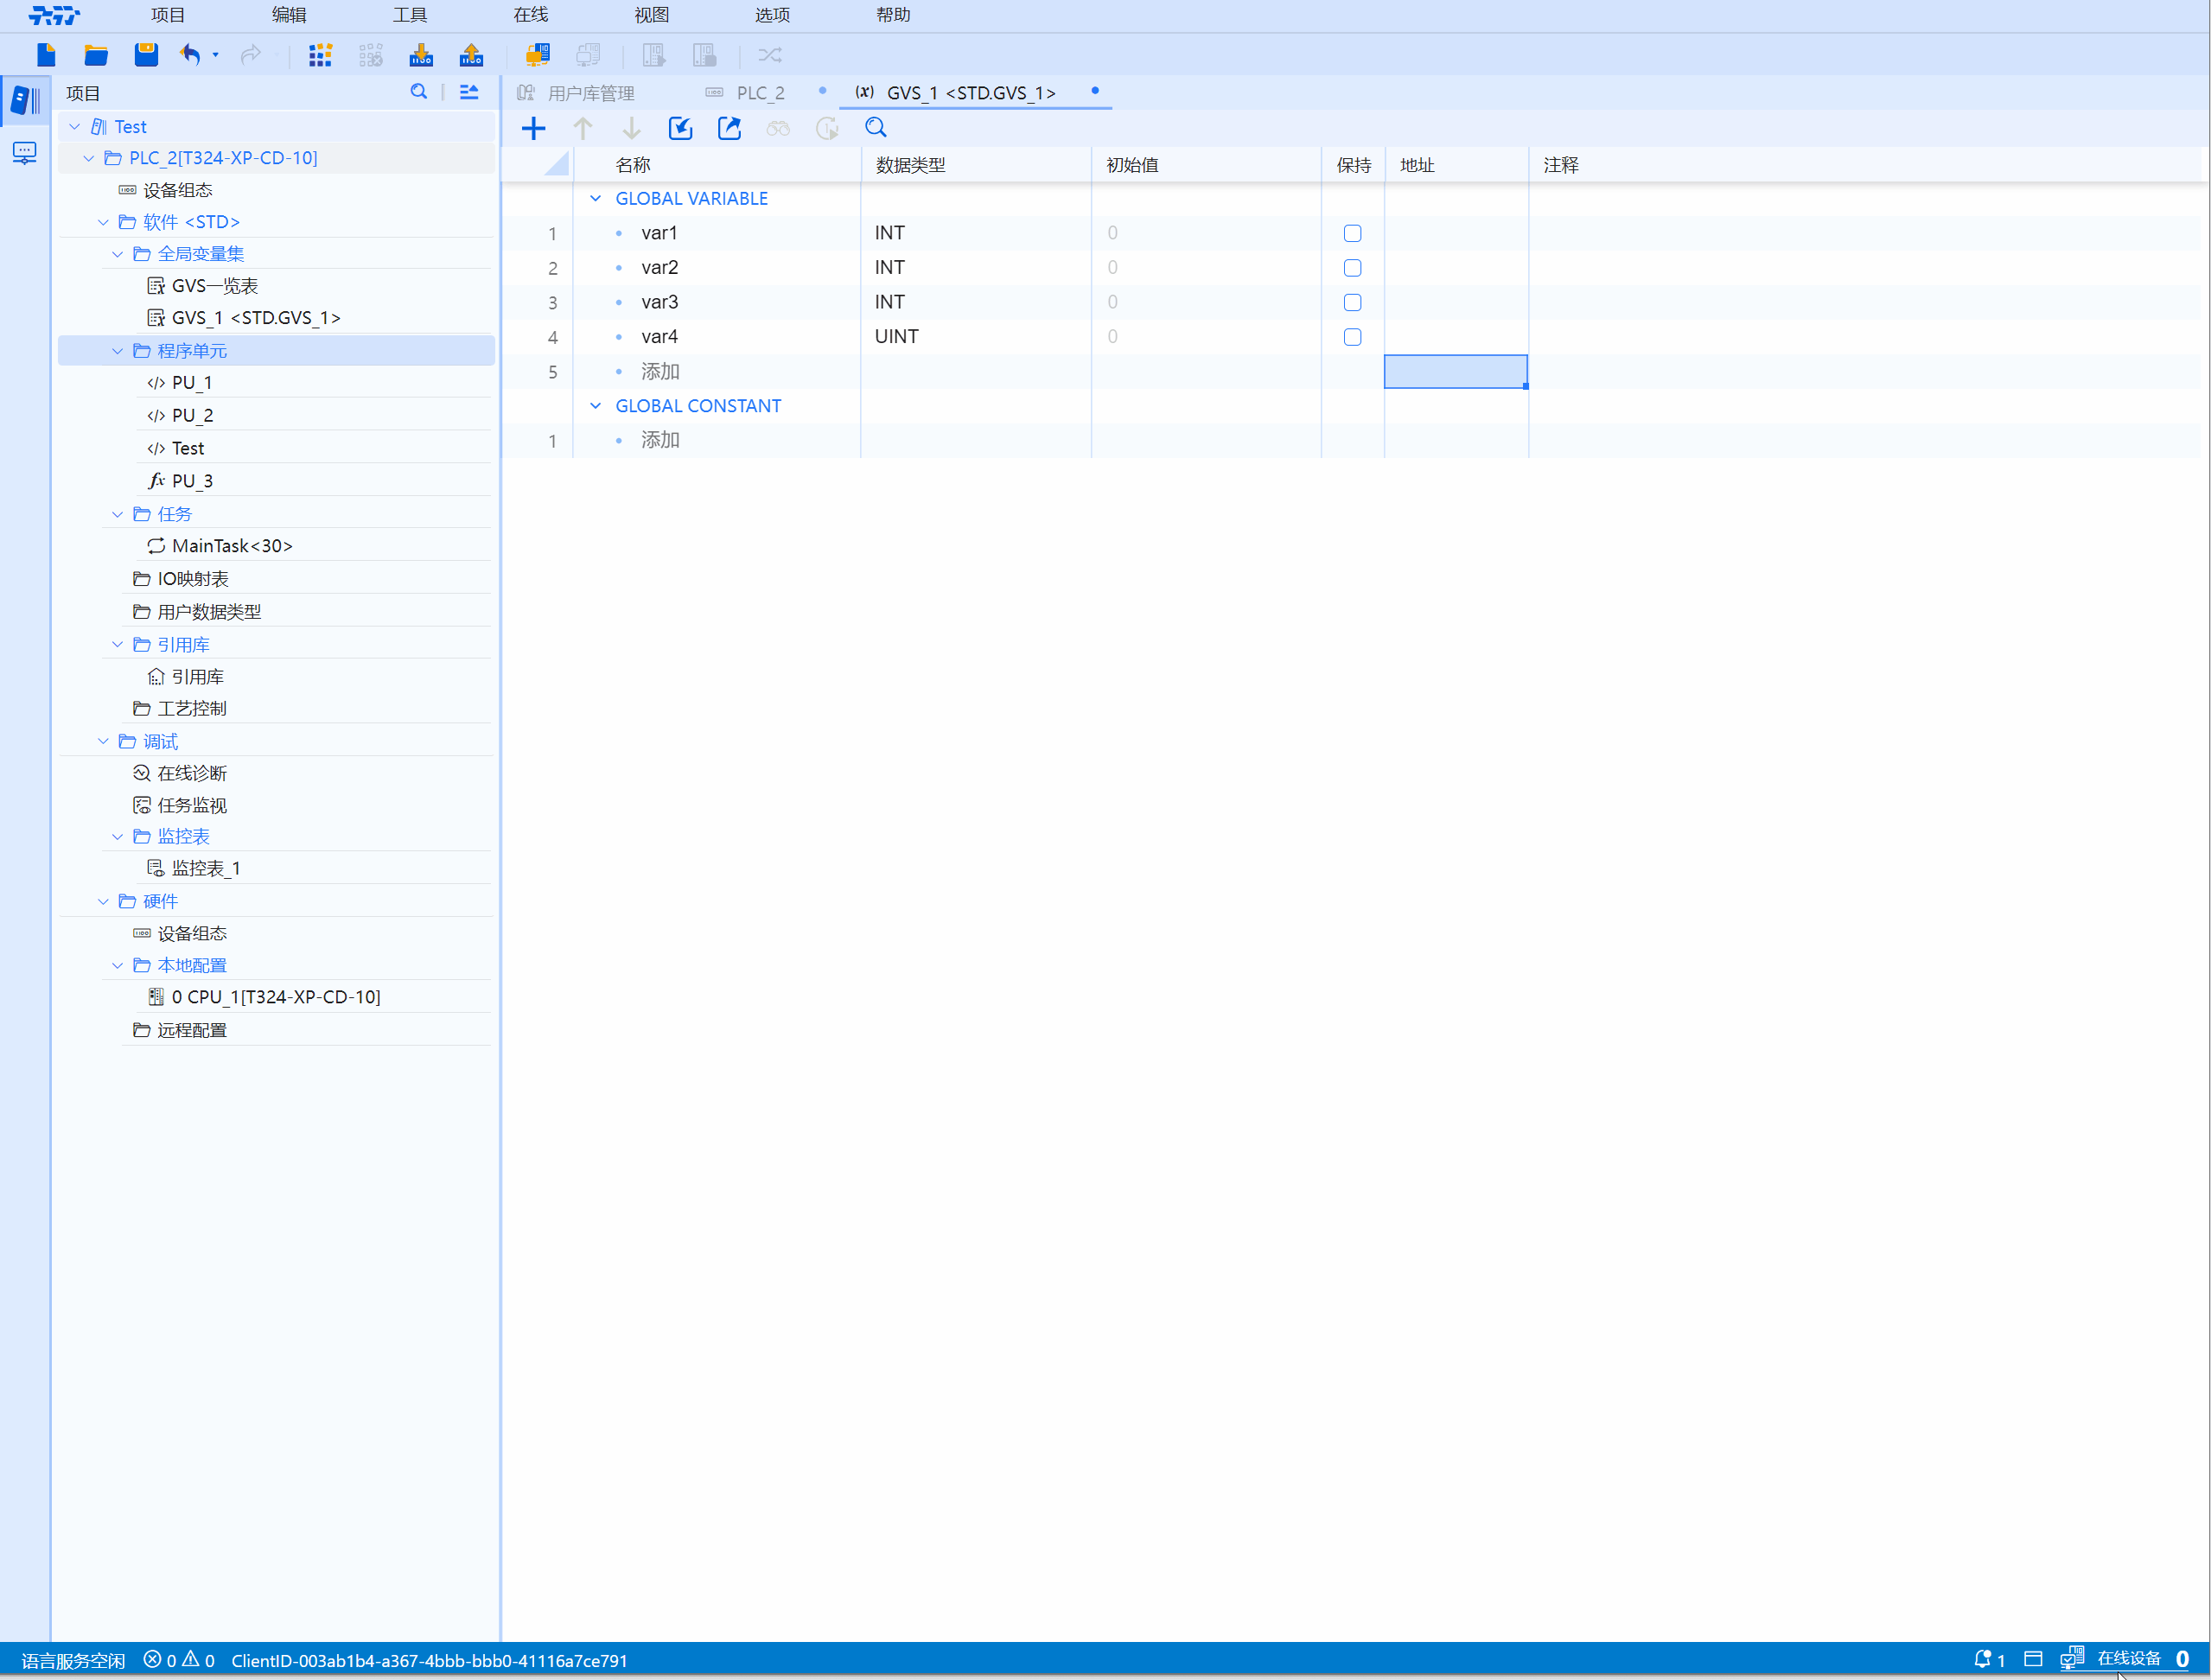Click the import variables icon
The width and height of the screenshot is (2211, 1680).
point(680,128)
